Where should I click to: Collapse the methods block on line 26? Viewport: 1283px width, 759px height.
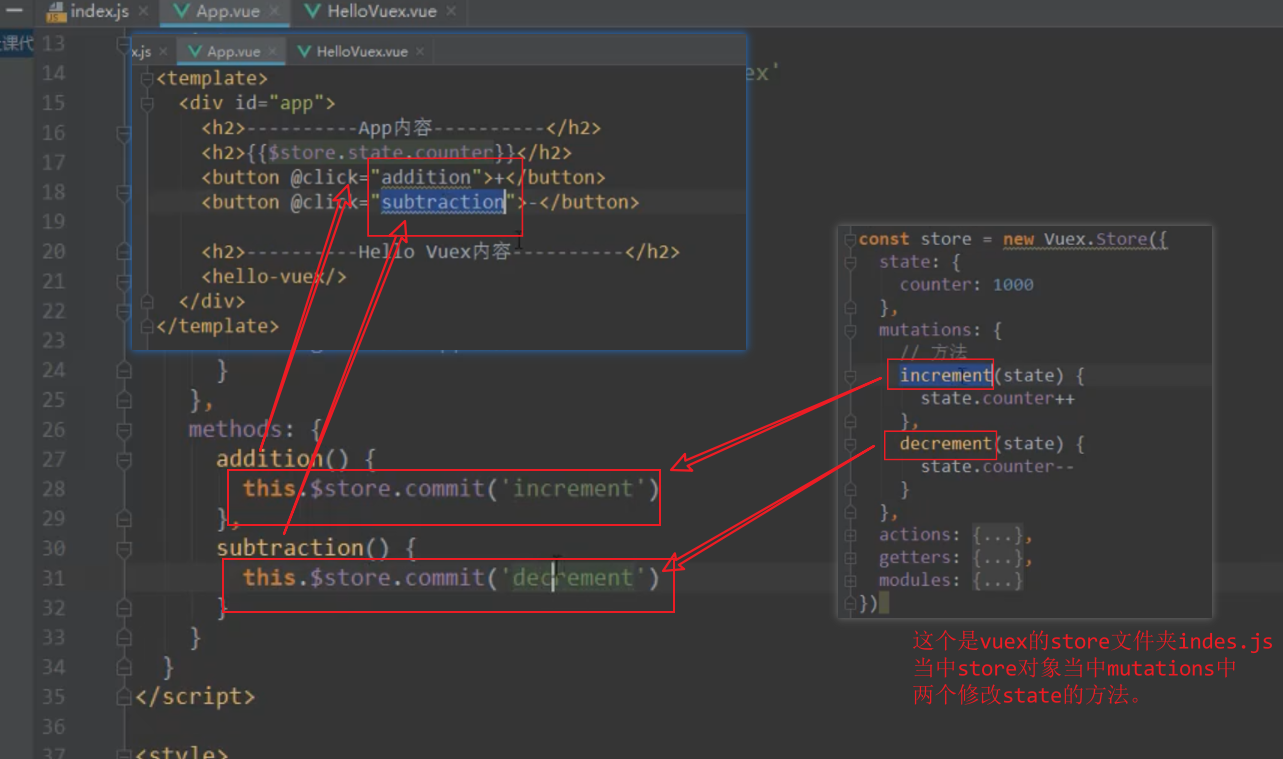click(x=124, y=429)
